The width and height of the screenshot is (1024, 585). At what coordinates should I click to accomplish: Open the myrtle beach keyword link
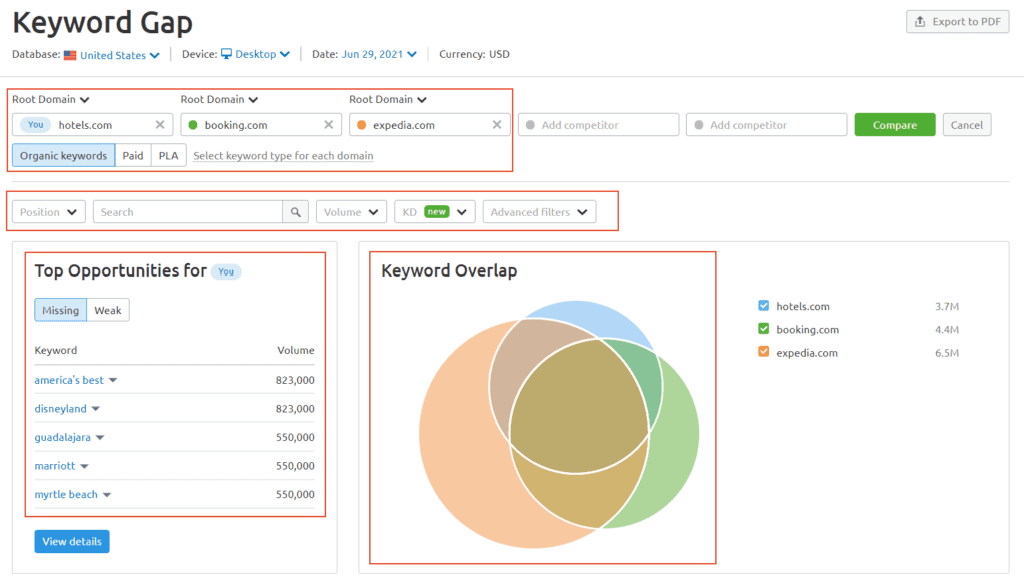(66, 494)
